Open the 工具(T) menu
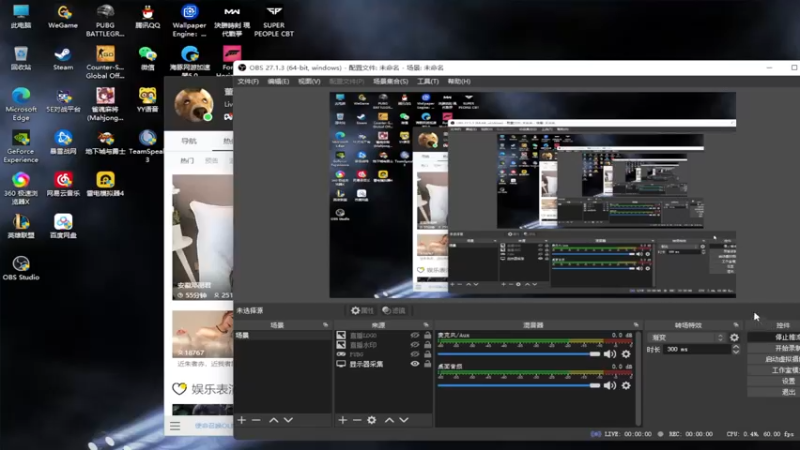Screen dimensions: 800x450 click(428, 82)
